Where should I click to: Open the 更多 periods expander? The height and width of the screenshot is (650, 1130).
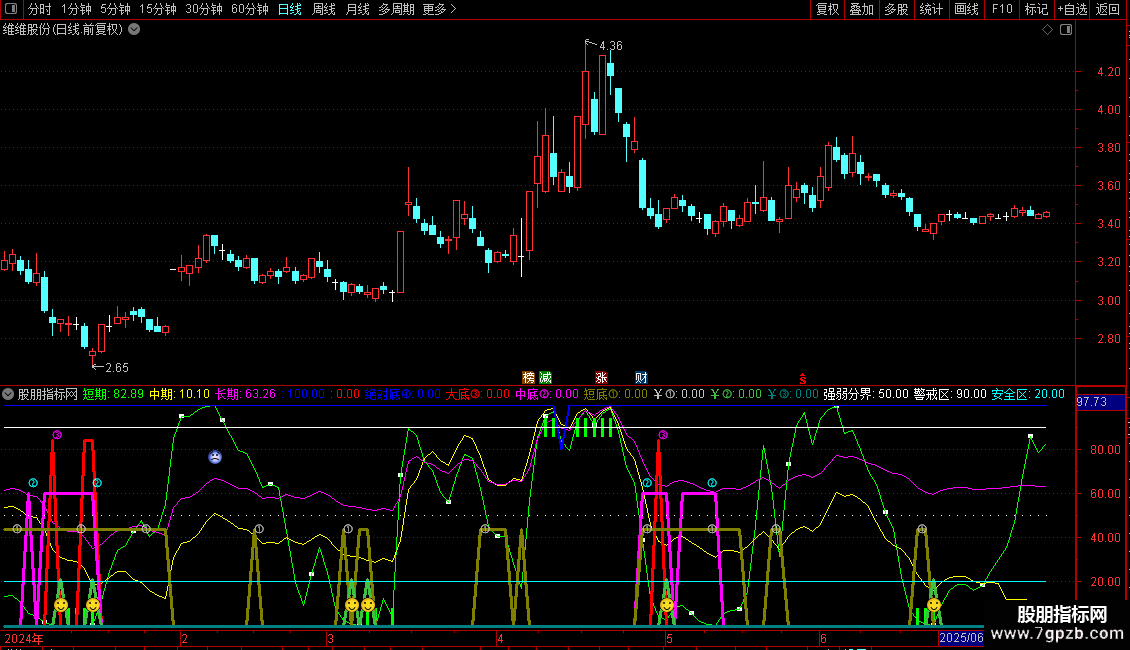click(439, 9)
